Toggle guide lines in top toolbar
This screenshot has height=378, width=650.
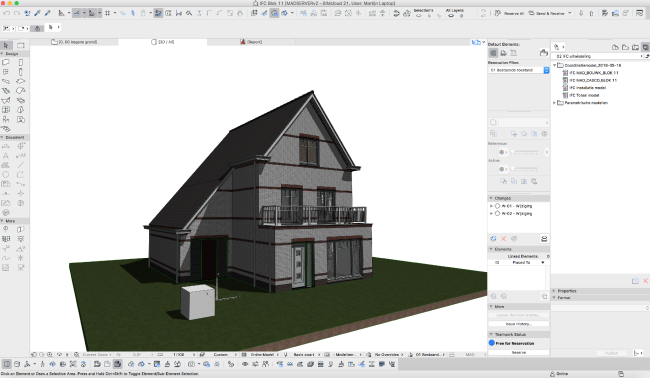point(77,13)
